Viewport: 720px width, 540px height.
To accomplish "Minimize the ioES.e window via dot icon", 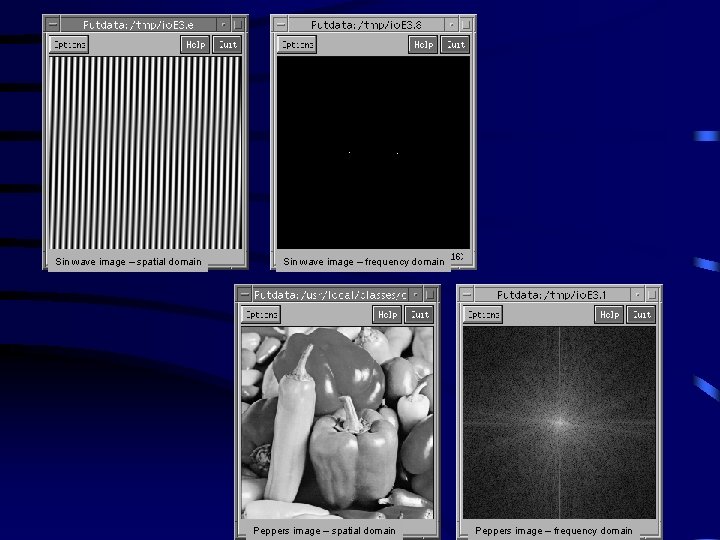I will pos(223,24).
